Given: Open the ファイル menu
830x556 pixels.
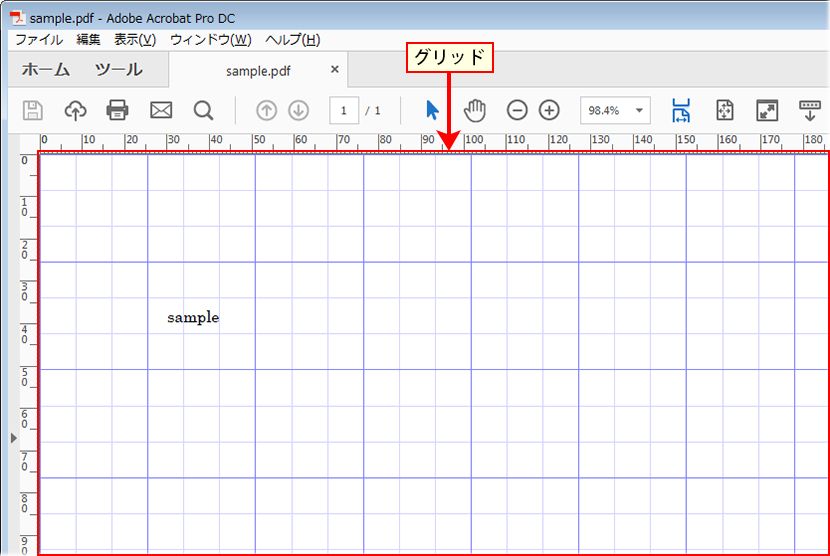Looking at the screenshot, I should pos(39,40).
